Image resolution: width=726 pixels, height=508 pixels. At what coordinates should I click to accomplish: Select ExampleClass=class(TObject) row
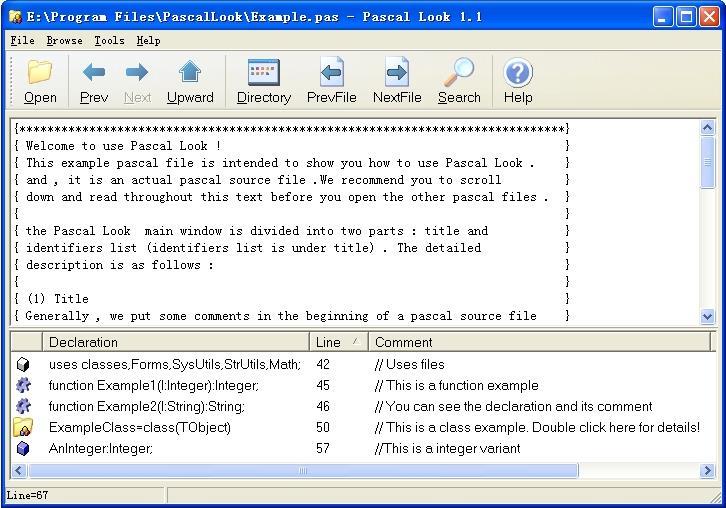pos(140,427)
